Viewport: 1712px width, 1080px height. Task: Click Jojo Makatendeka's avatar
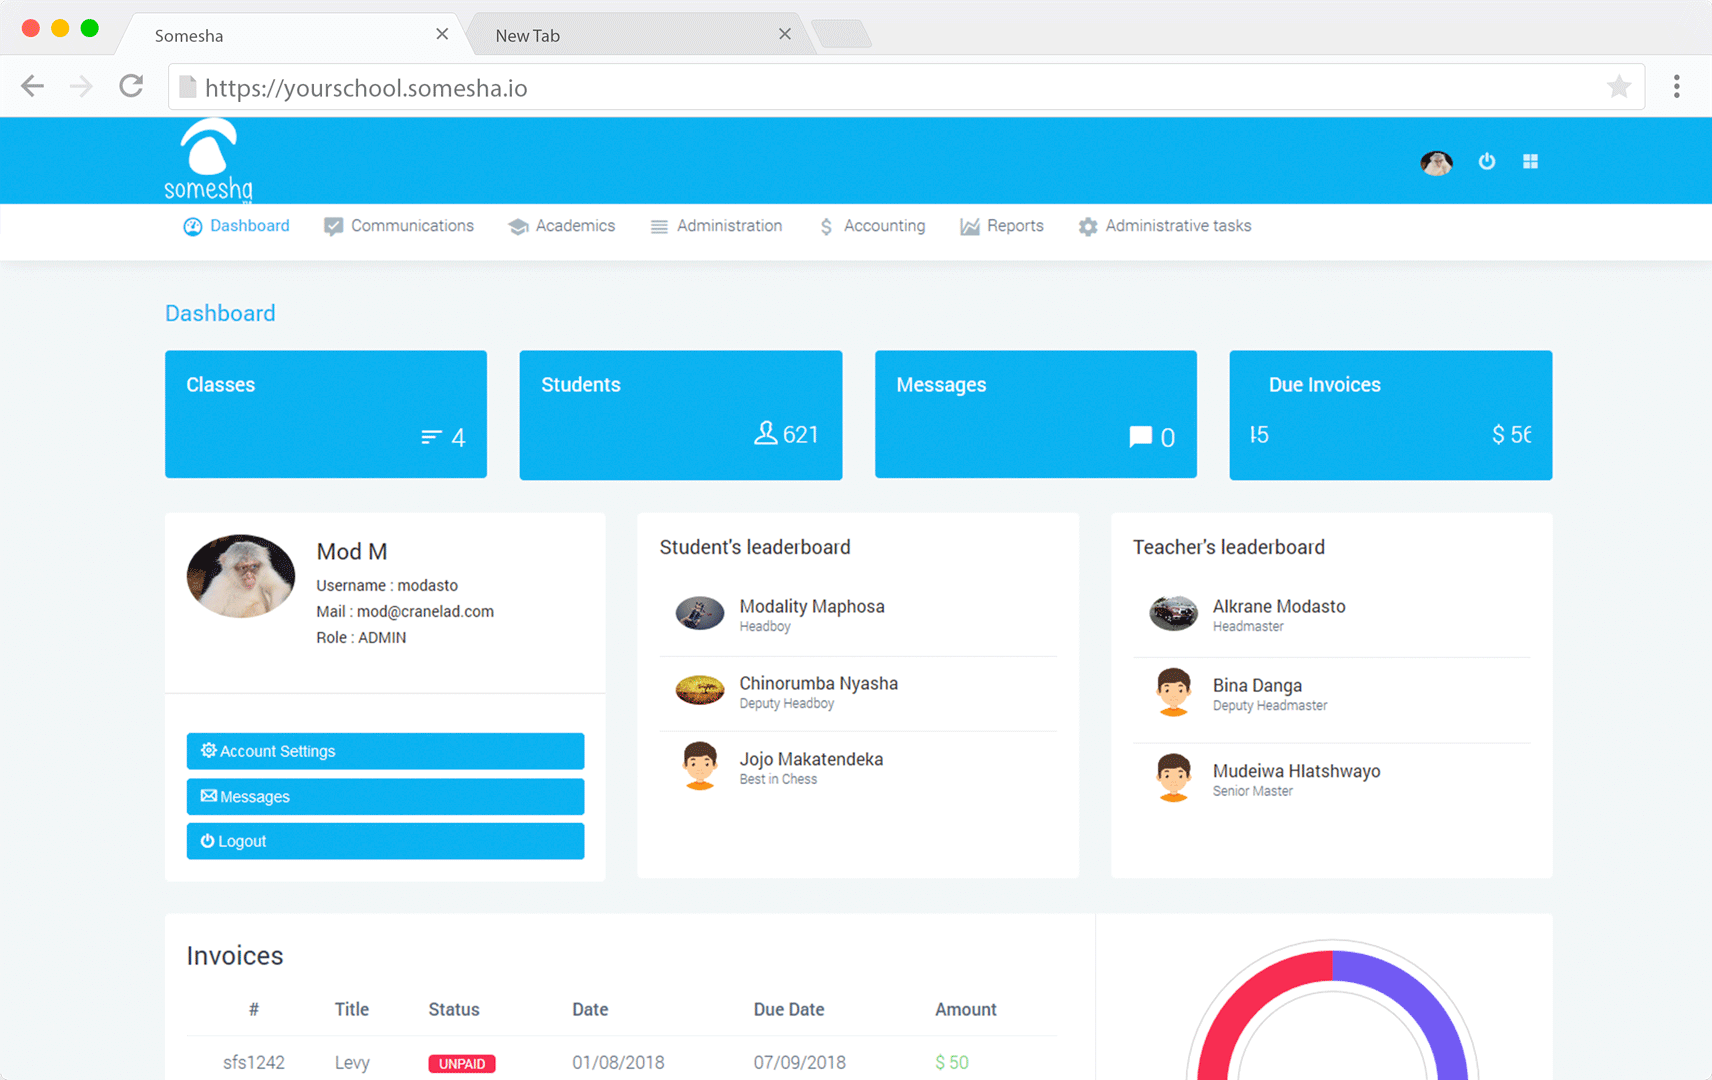[x=700, y=766]
